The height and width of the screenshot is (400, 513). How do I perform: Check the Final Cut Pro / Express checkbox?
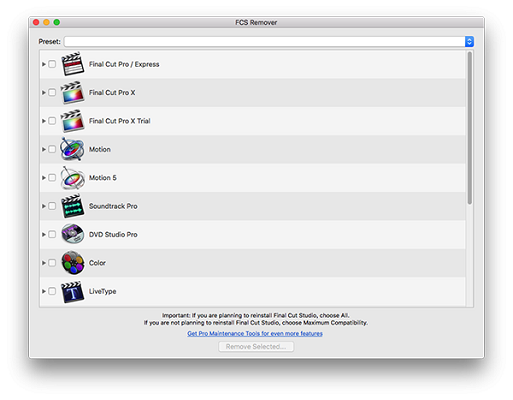tap(52, 64)
